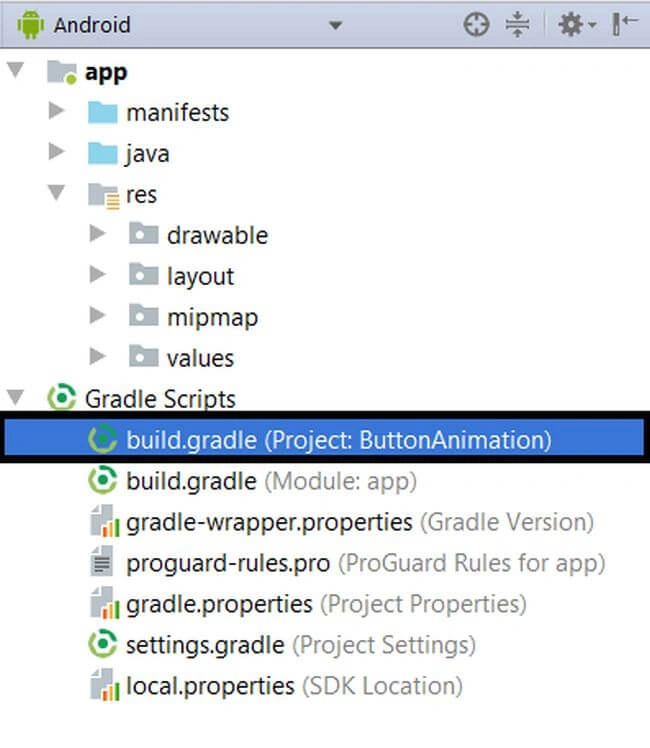The height and width of the screenshot is (748, 650).
Task: Open project view settings gear
Action: [577, 24]
